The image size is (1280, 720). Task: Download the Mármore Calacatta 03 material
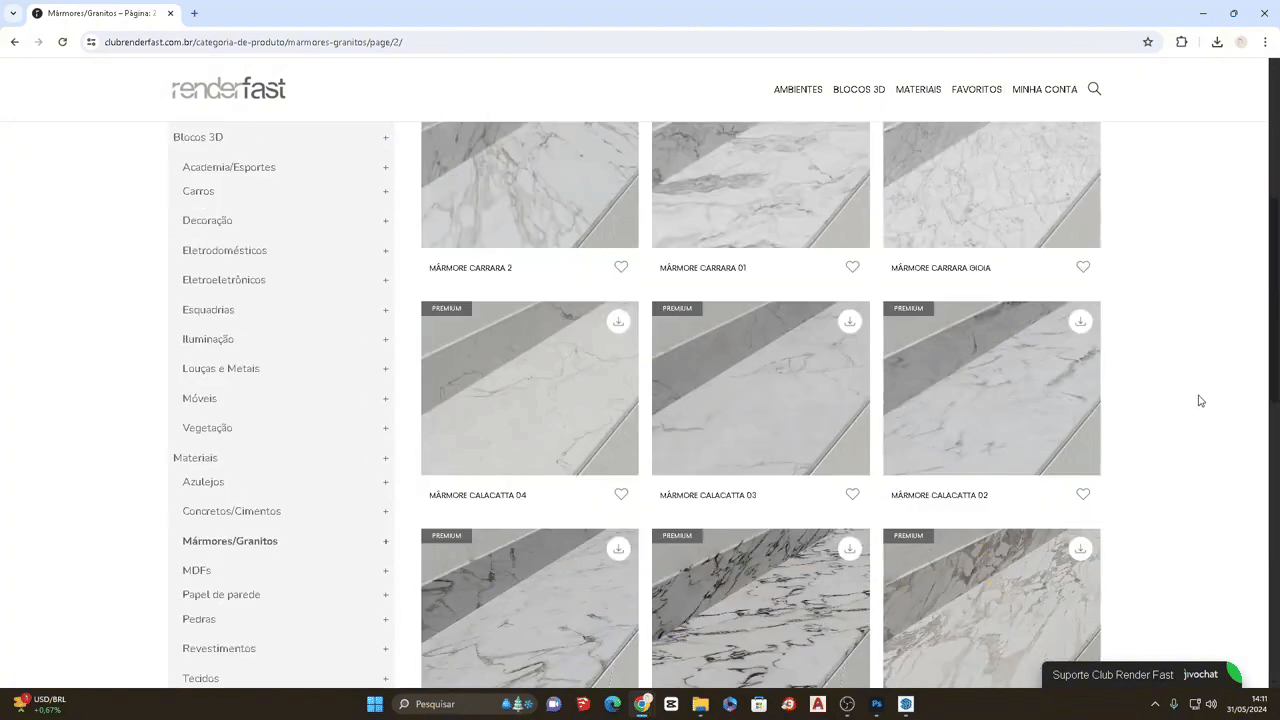click(x=849, y=322)
